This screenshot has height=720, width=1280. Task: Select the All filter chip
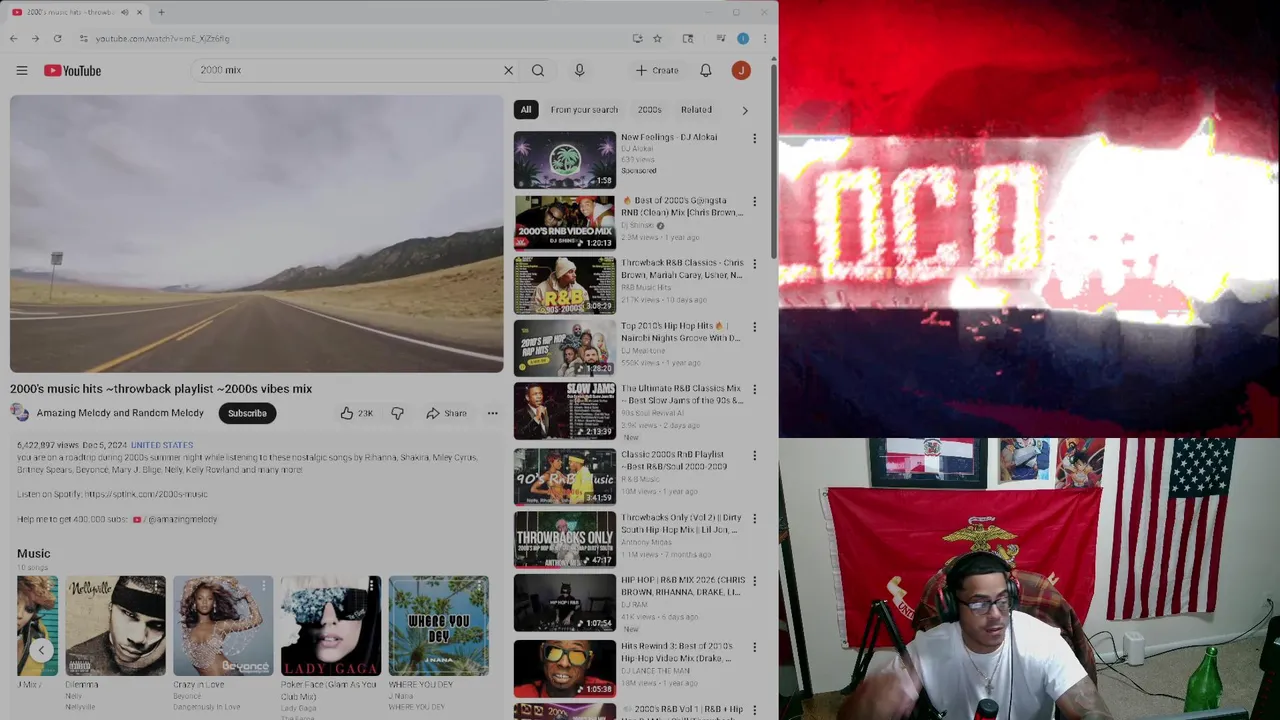(526, 110)
